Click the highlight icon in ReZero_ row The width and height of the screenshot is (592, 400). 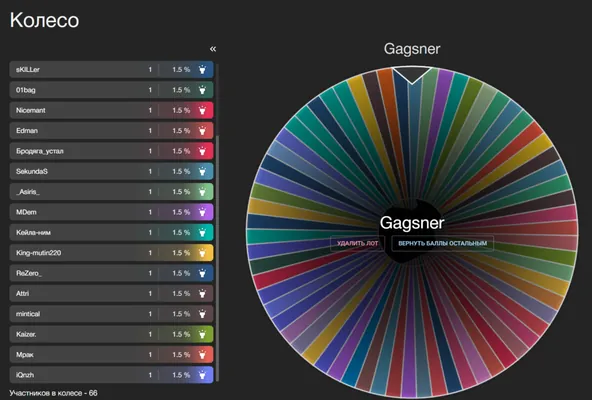pyautogui.click(x=202, y=273)
